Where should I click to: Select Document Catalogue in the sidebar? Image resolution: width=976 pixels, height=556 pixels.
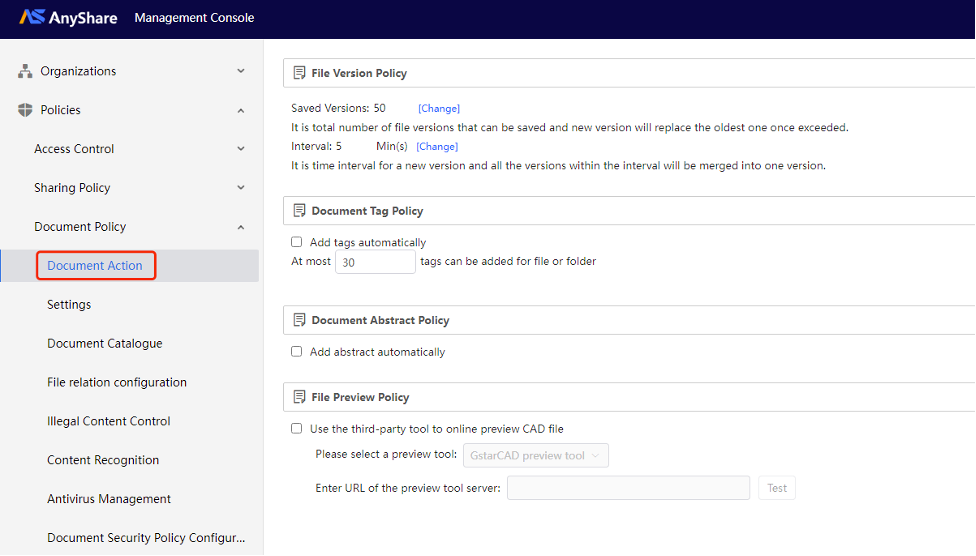click(105, 343)
